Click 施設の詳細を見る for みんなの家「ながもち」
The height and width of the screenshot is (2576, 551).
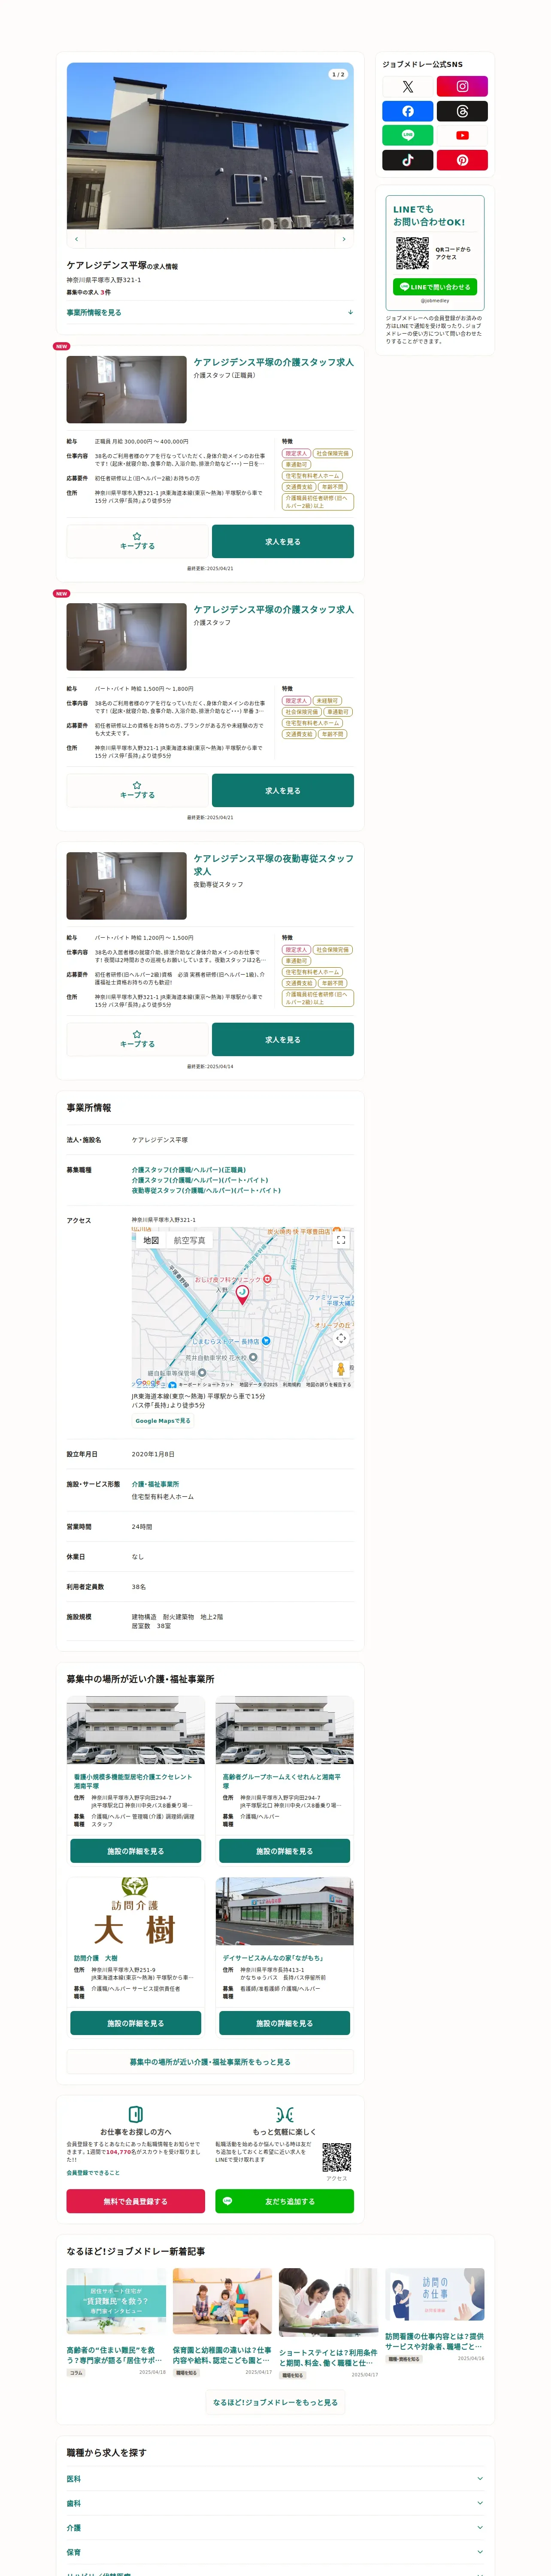[x=284, y=2023]
